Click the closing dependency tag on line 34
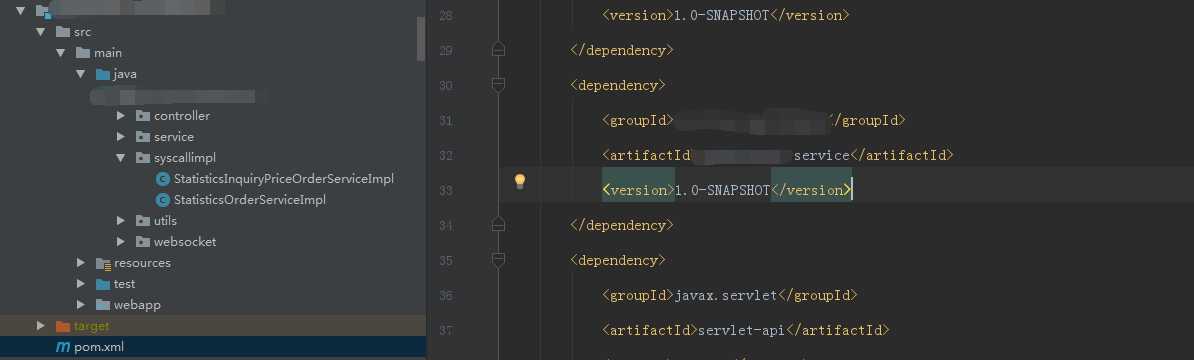The width and height of the screenshot is (1194, 360). pos(621,225)
